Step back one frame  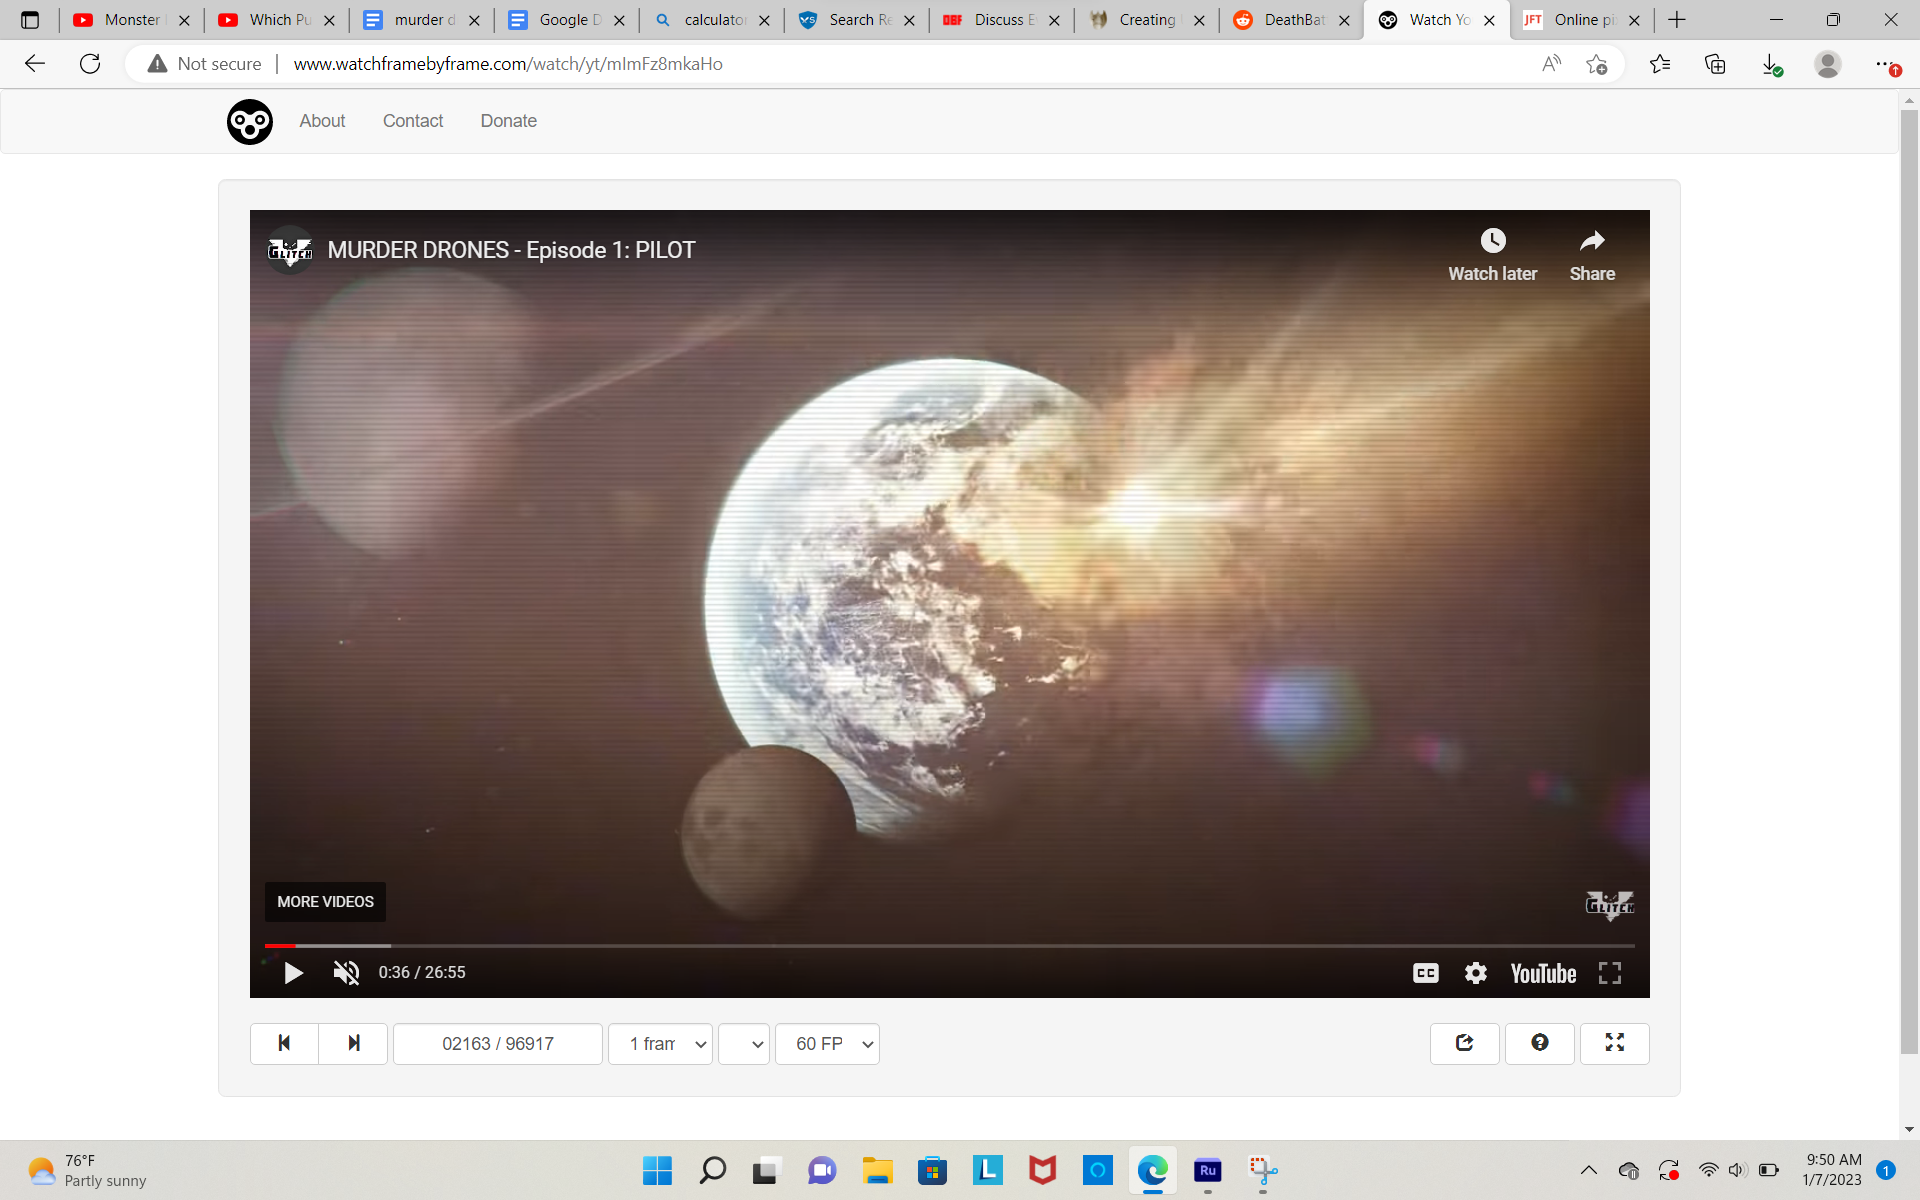(x=284, y=1043)
